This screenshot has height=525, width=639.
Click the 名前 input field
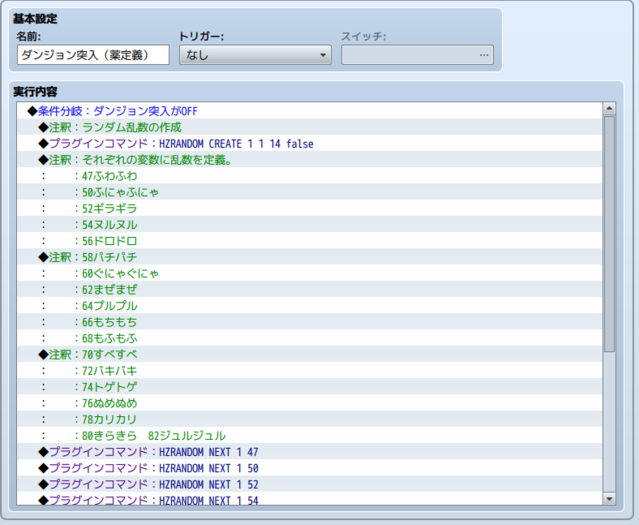pyautogui.click(x=93, y=55)
